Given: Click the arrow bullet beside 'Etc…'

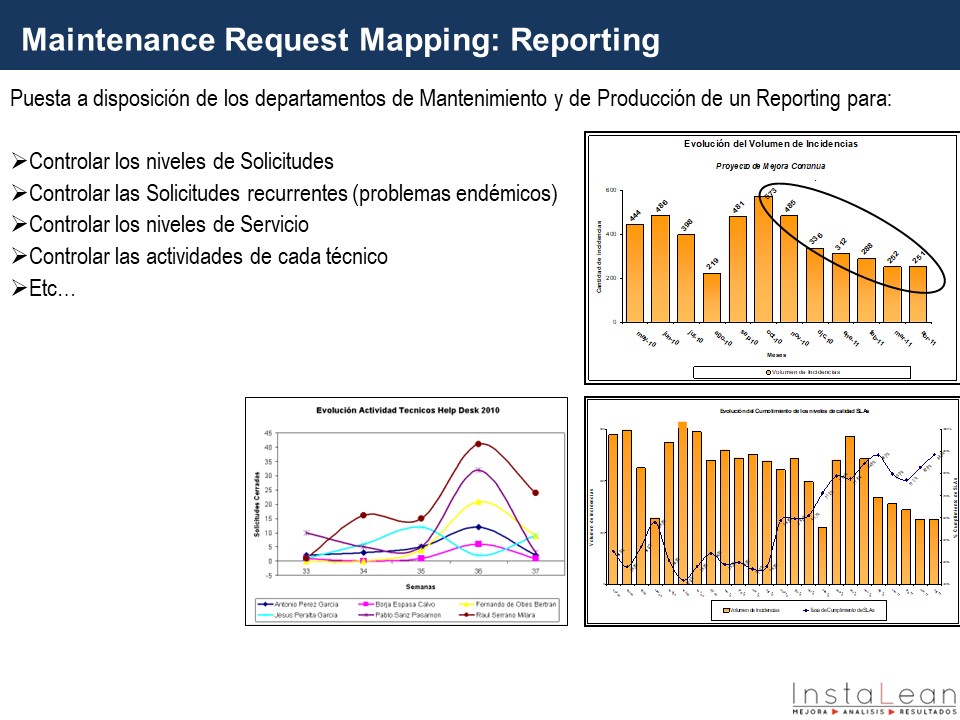Looking at the screenshot, I should point(18,289).
